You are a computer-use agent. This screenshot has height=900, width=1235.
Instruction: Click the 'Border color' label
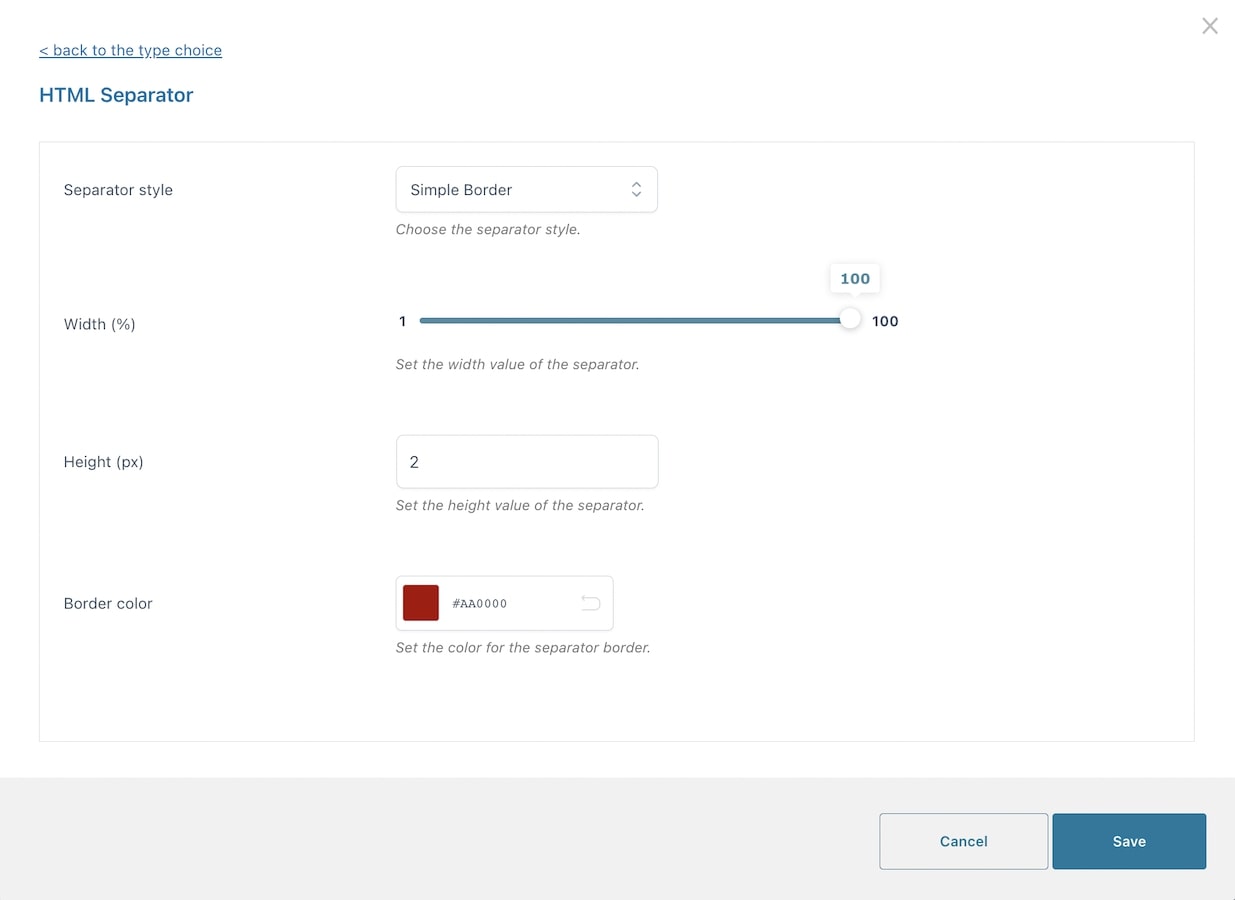[108, 603]
